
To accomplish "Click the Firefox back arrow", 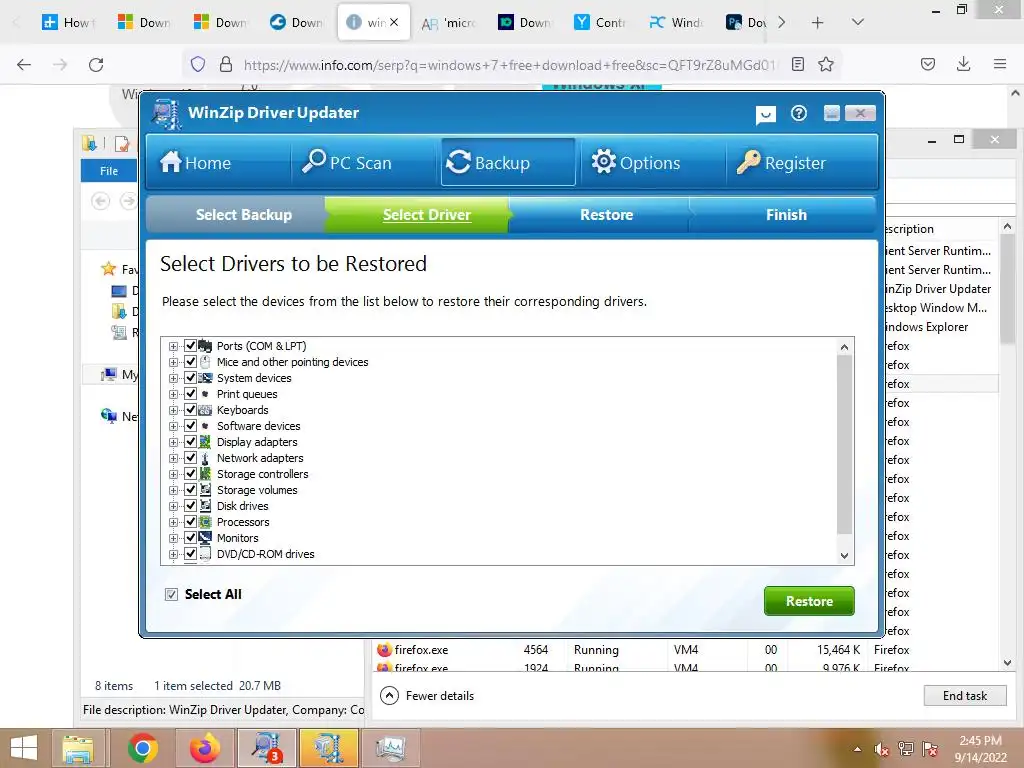I will 24,64.
